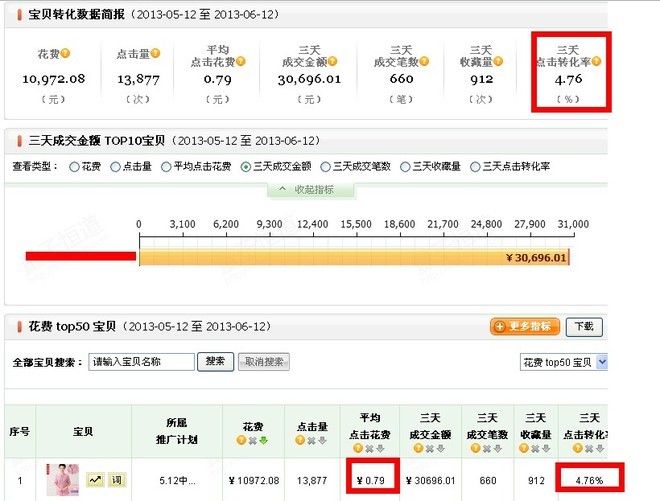The width and height of the screenshot is (660, 501).
Task: Sort table by 点击量 using arrow icon
Action: [322, 441]
